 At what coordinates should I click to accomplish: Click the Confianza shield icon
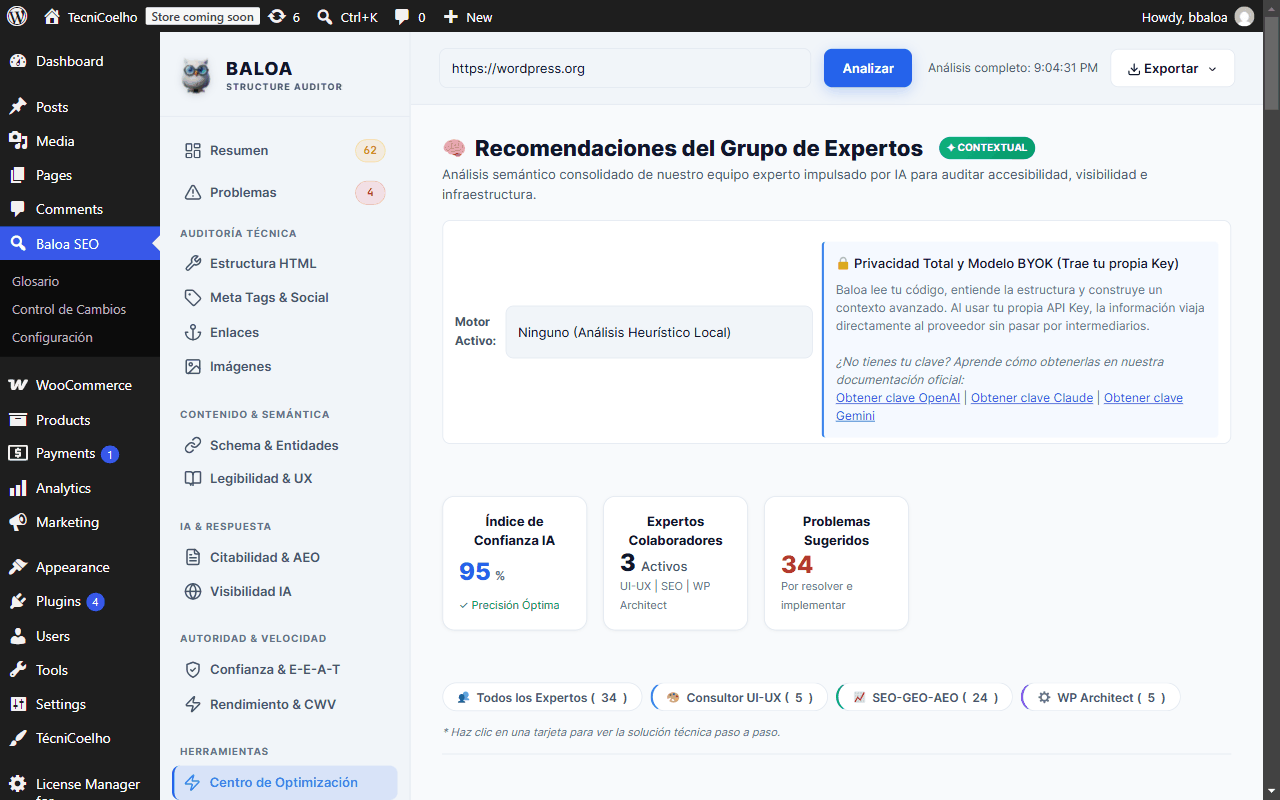tap(193, 669)
